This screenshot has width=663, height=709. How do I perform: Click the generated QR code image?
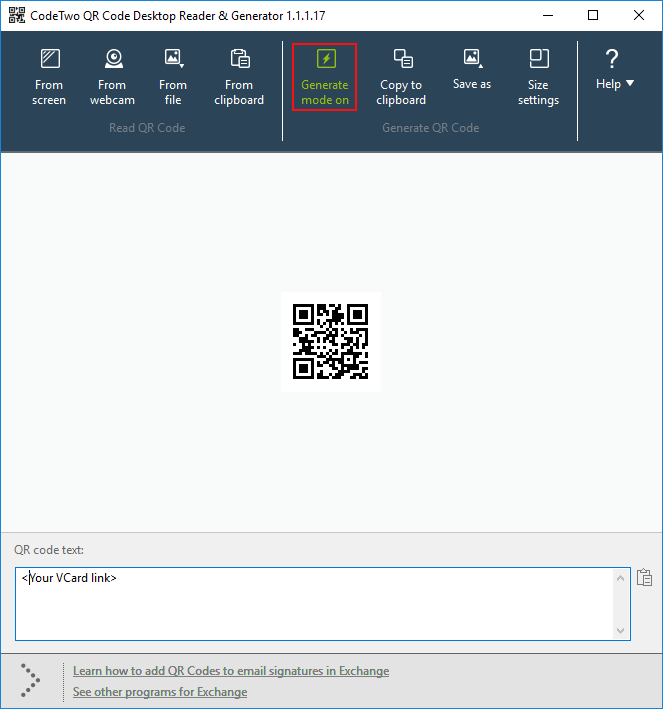pyautogui.click(x=331, y=341)
